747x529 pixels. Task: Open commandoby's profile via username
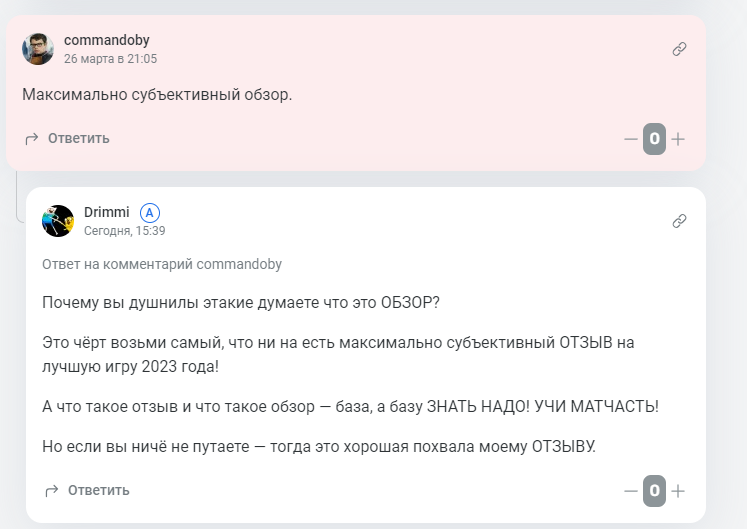107,40
